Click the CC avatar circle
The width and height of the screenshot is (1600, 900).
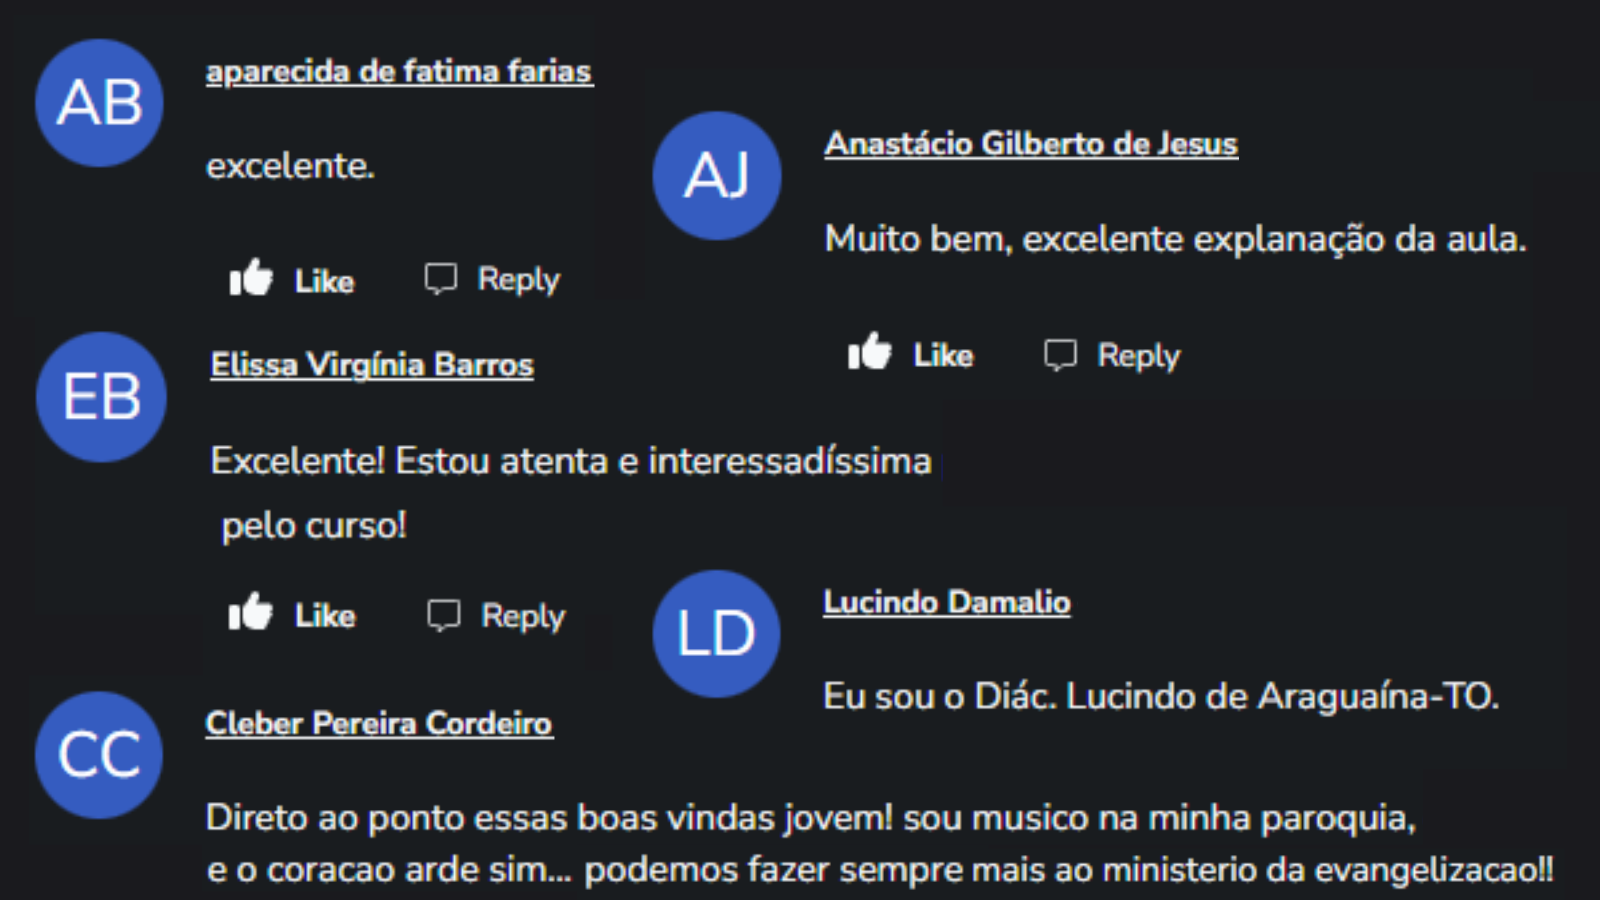tap(99, 755)
